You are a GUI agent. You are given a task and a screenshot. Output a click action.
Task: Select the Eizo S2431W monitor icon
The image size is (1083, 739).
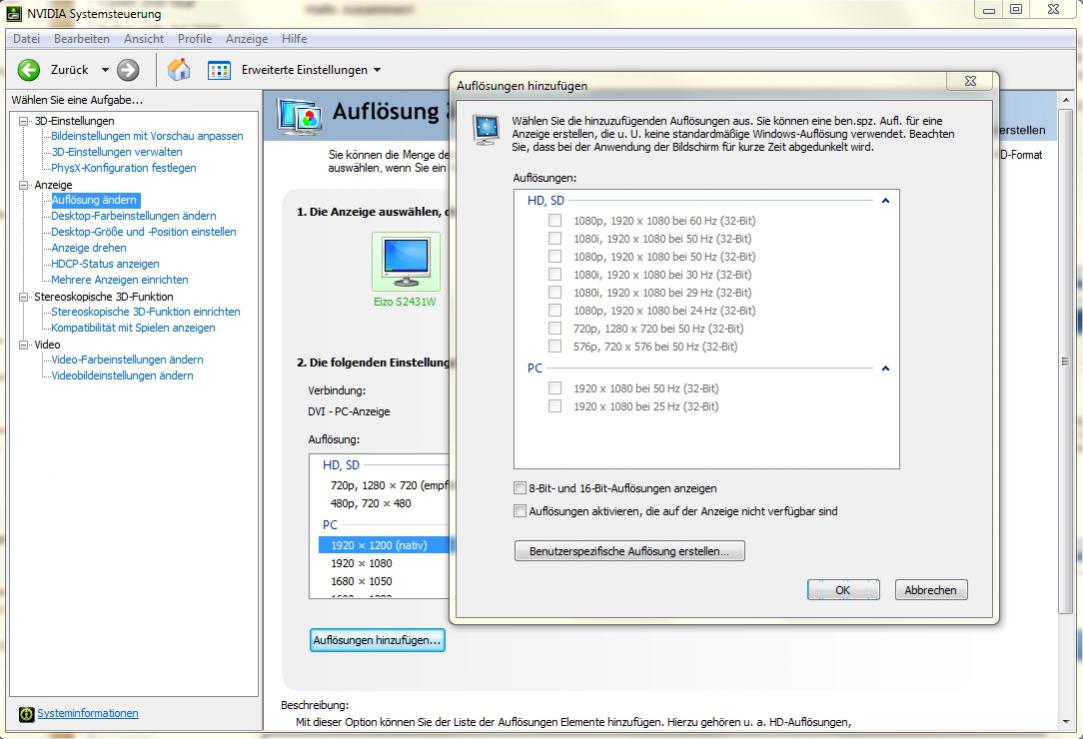pyautogui.click(x=405, y=262)
